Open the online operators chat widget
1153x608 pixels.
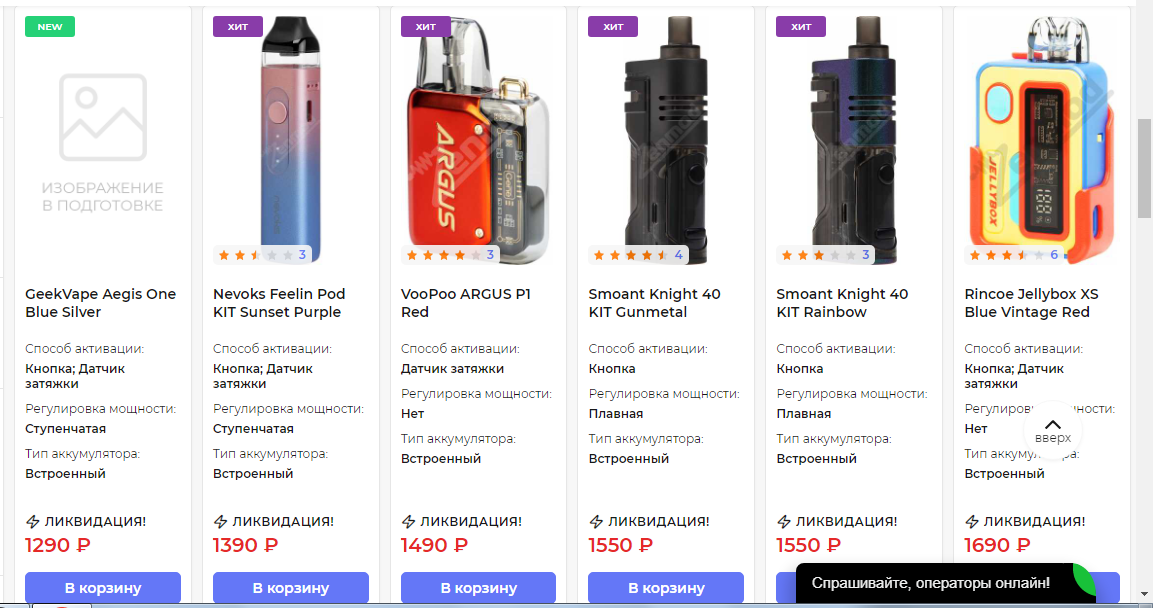[930, 583]
